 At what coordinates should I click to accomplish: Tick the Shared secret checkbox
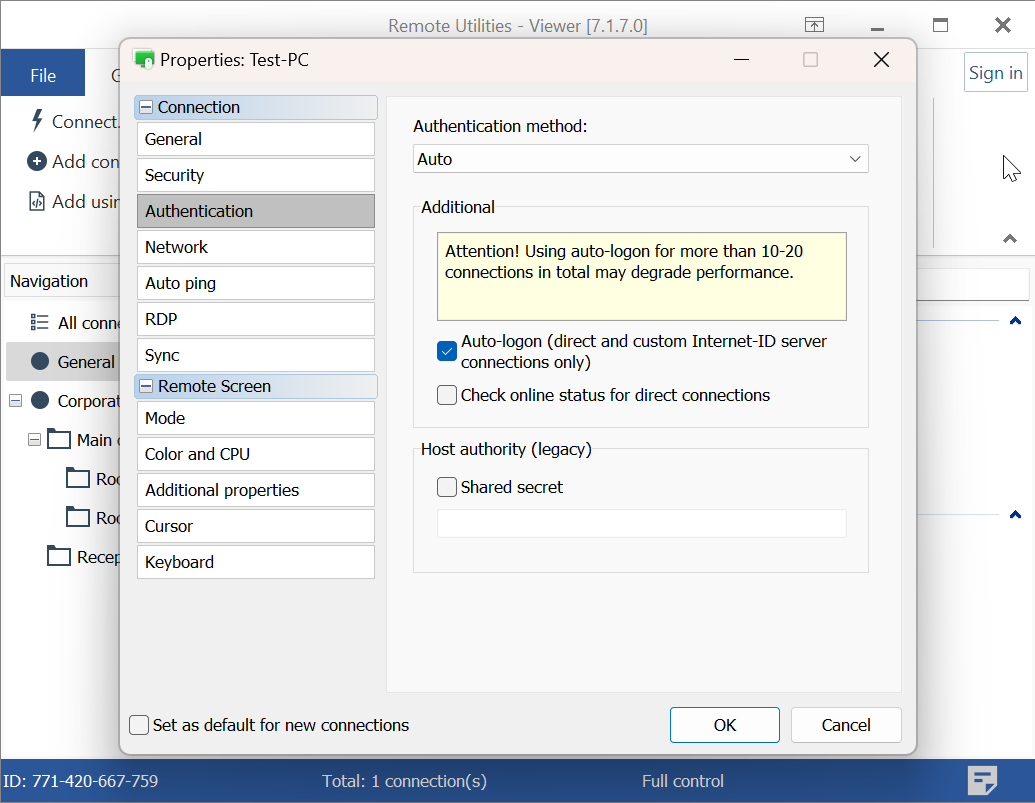[447, 487]
